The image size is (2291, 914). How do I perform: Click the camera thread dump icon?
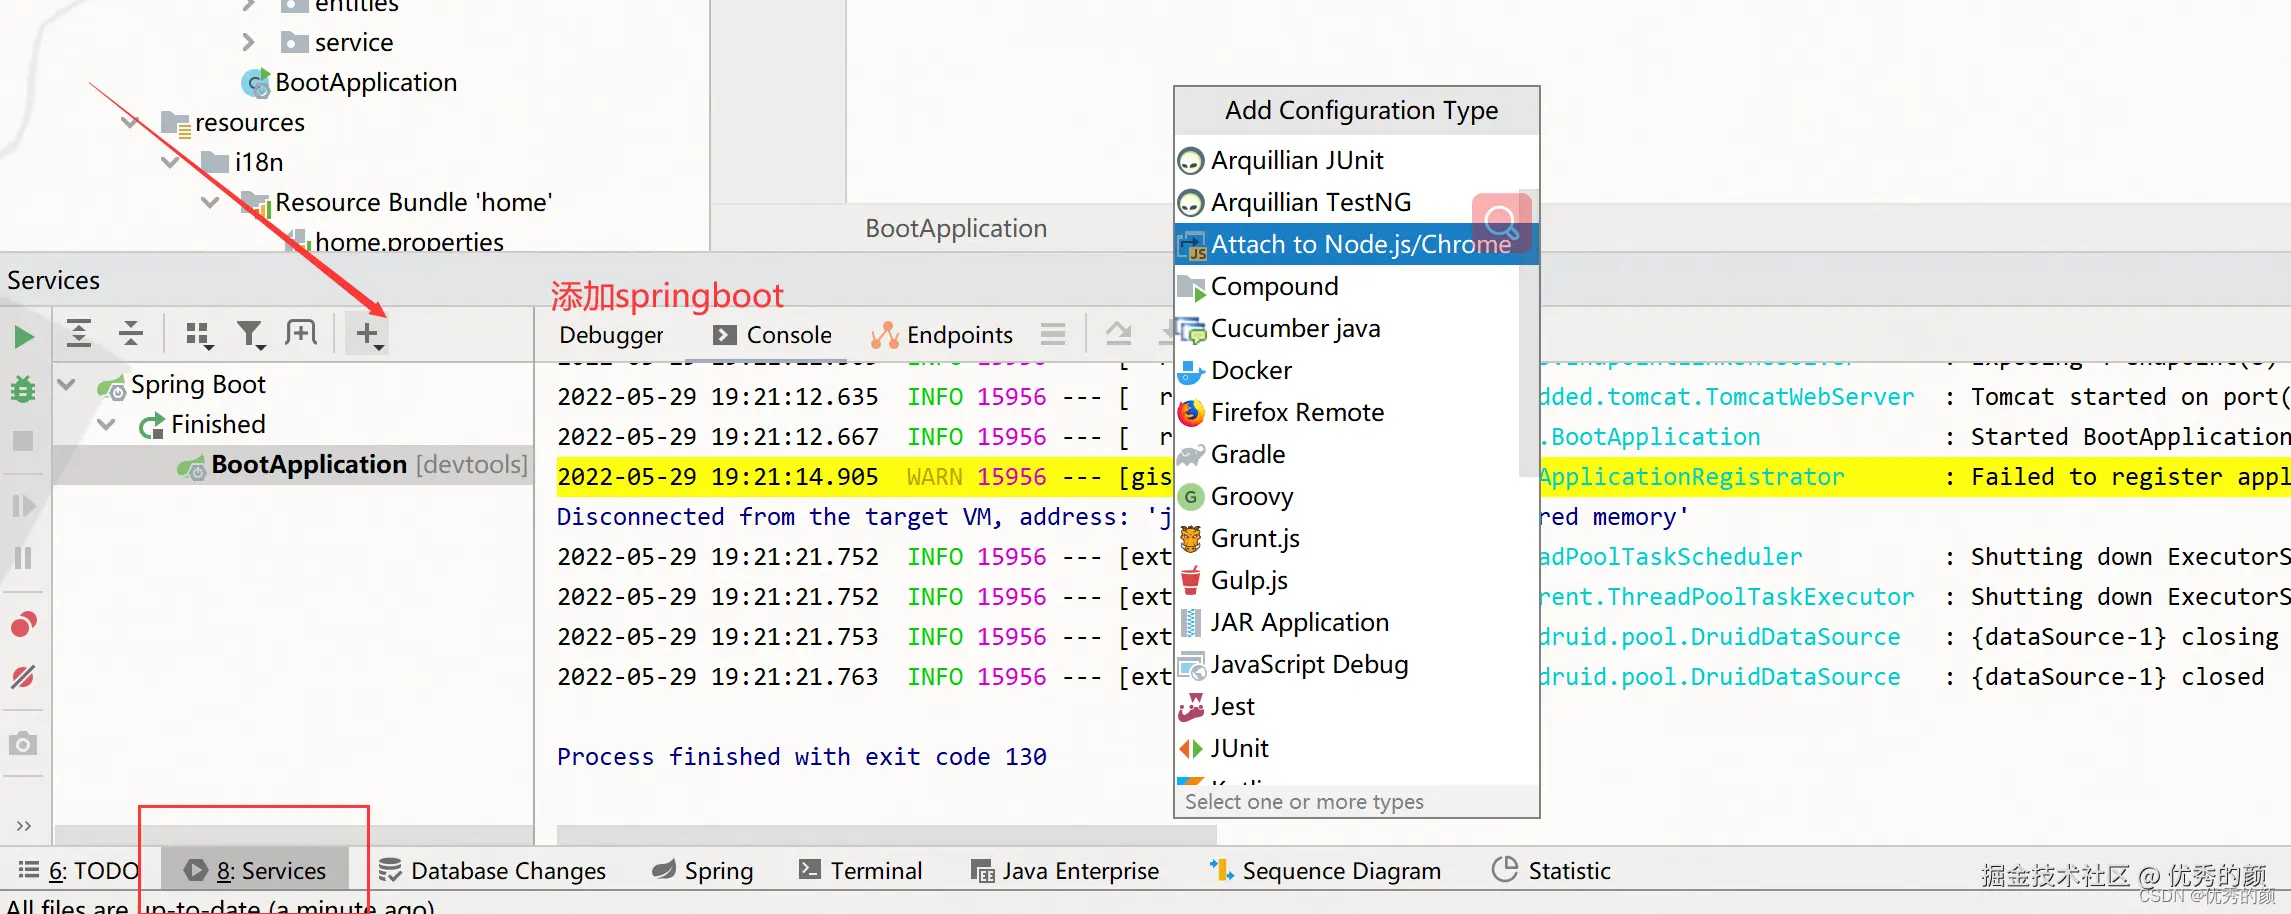(23, 744)
